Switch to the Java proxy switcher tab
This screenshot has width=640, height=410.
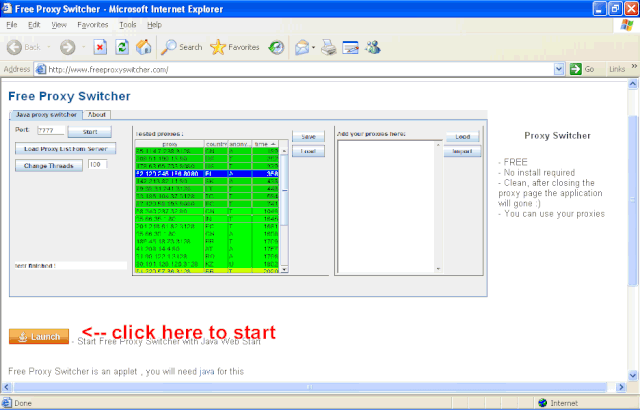[x=46, y=115]
